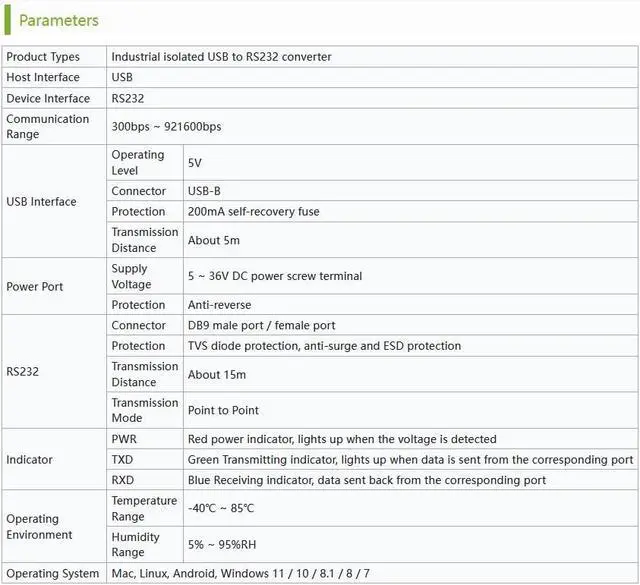This screenshot has height=585, width=640.
Task: Click the green bar beside Parameters
Action: click(x=7, y=20)
